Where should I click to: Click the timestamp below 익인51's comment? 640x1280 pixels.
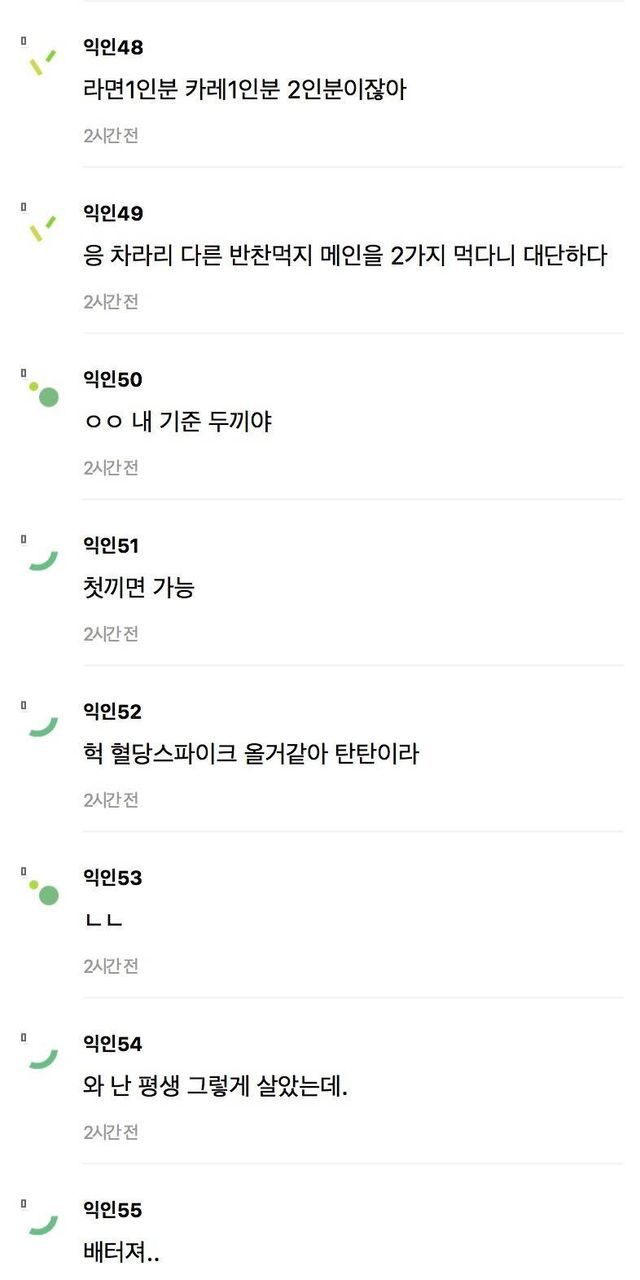coord(111,633)
